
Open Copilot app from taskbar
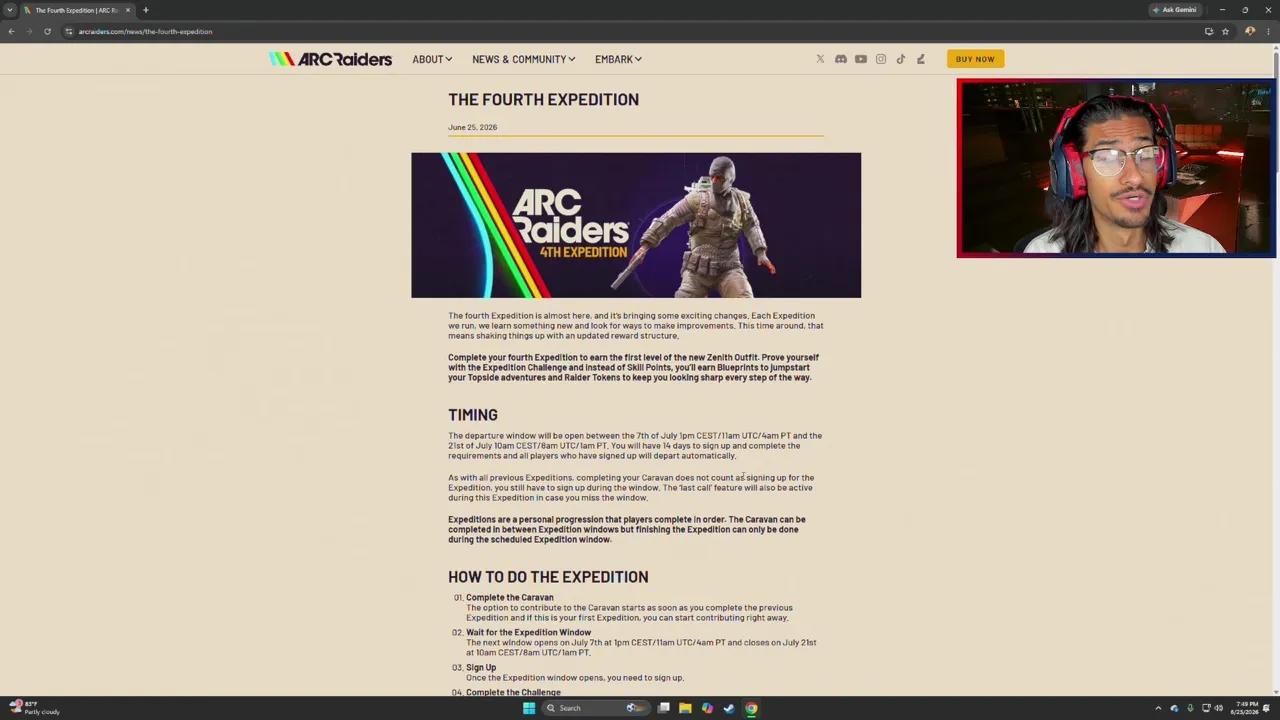click(707, 708)
